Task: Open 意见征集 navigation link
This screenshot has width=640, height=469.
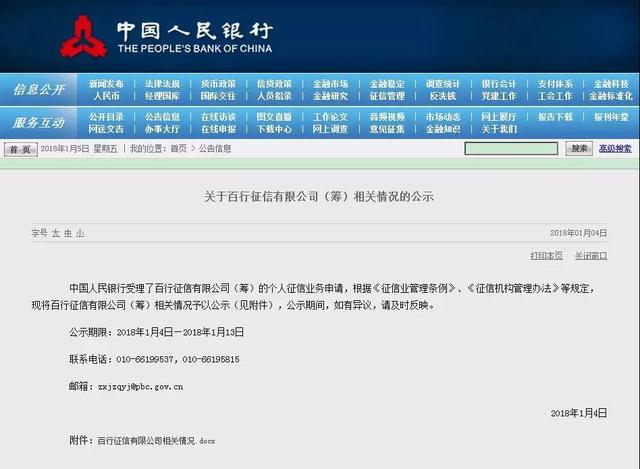Action: [387, 129]
